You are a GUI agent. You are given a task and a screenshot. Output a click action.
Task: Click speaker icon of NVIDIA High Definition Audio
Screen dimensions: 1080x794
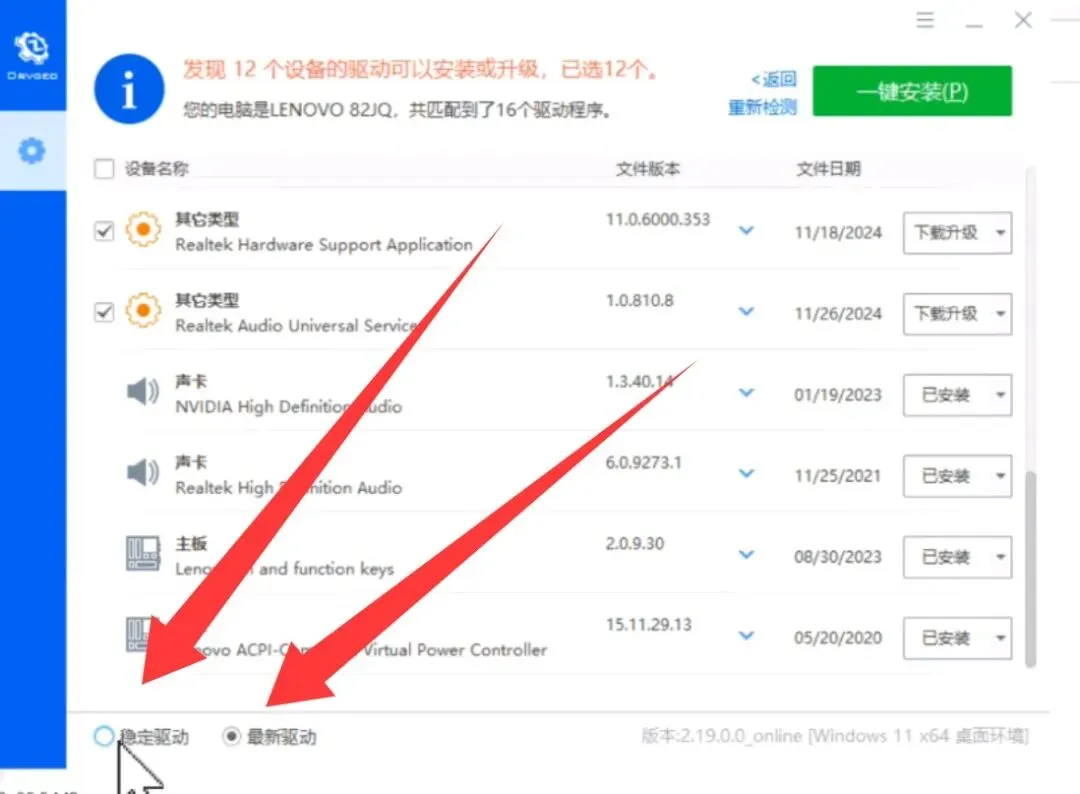pyautogui.click(x=143, y=392)
